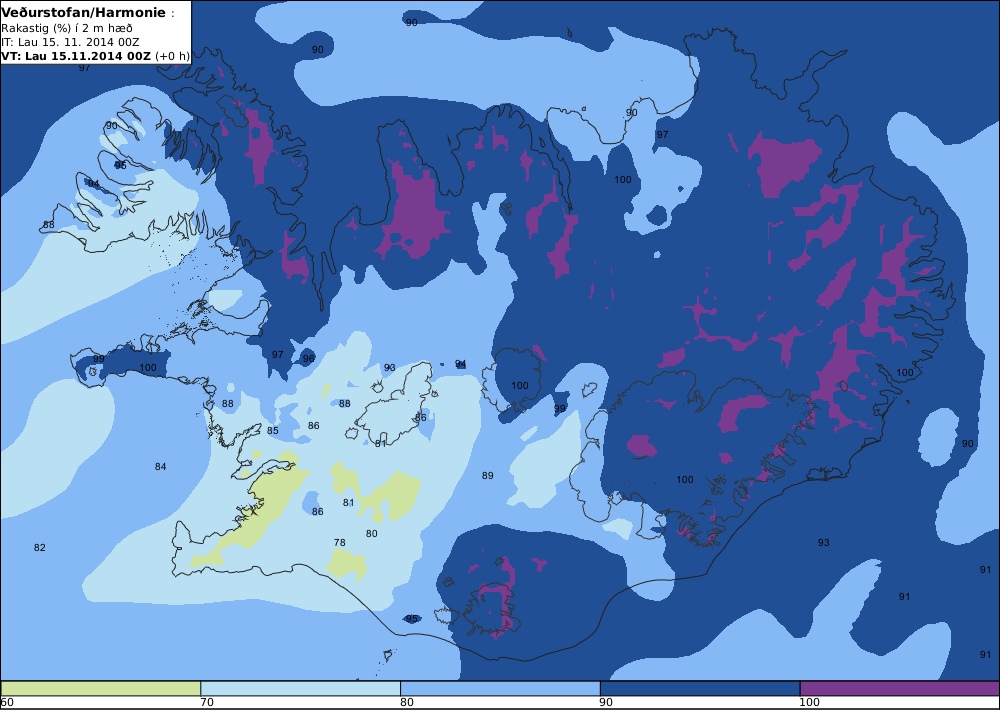The image size is (1000, 710).
Task: Click the 'Veðurstofan/Harmonie' title text
Action: tap(84, 13)
